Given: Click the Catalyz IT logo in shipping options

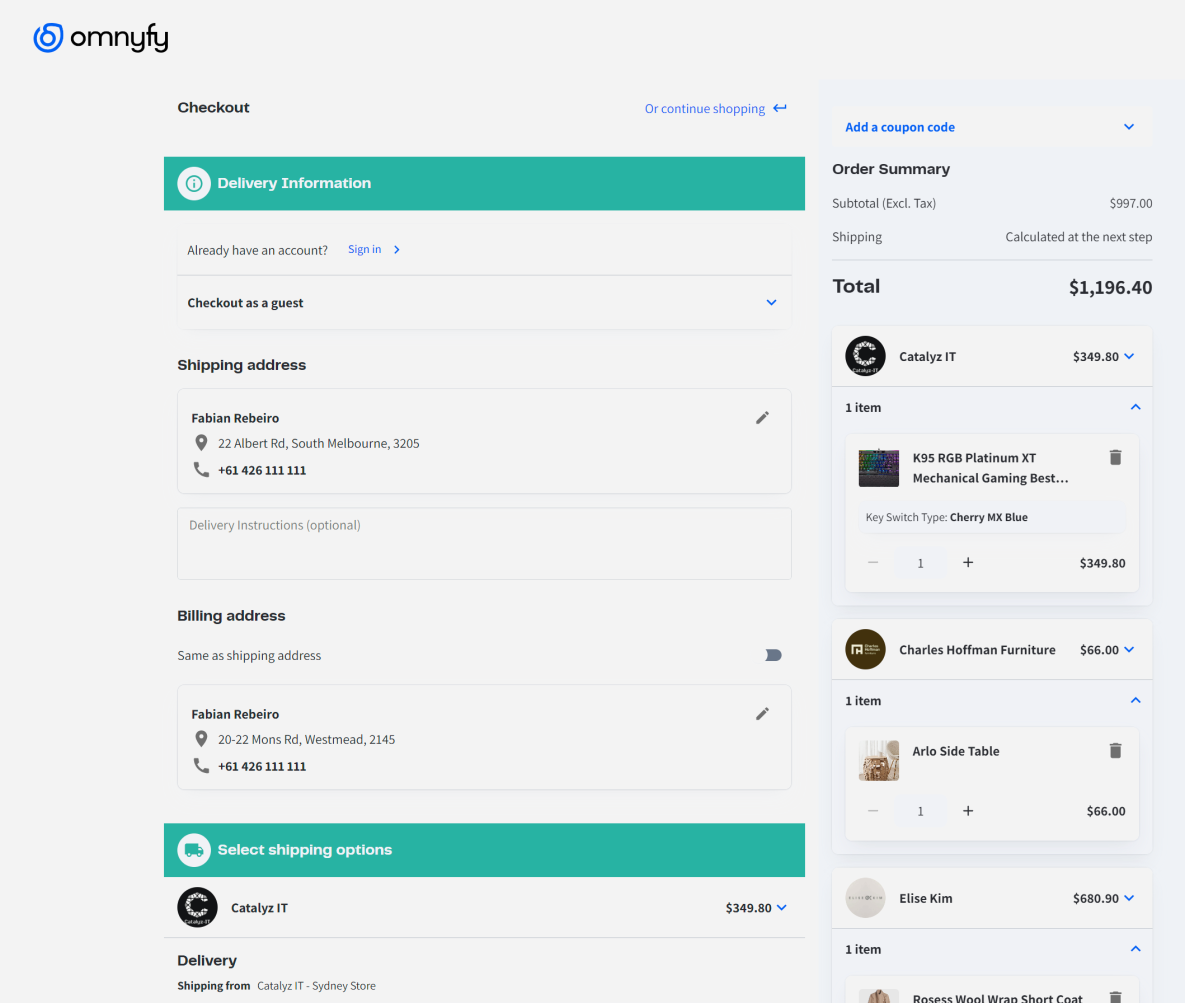Looking at the screenshot, I should click(x=197, y=908).
